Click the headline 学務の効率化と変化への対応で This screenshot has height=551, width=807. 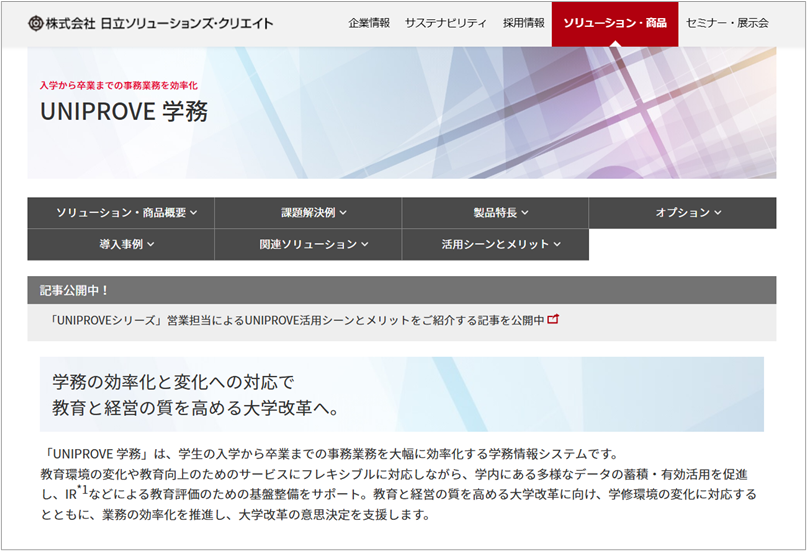173,382
